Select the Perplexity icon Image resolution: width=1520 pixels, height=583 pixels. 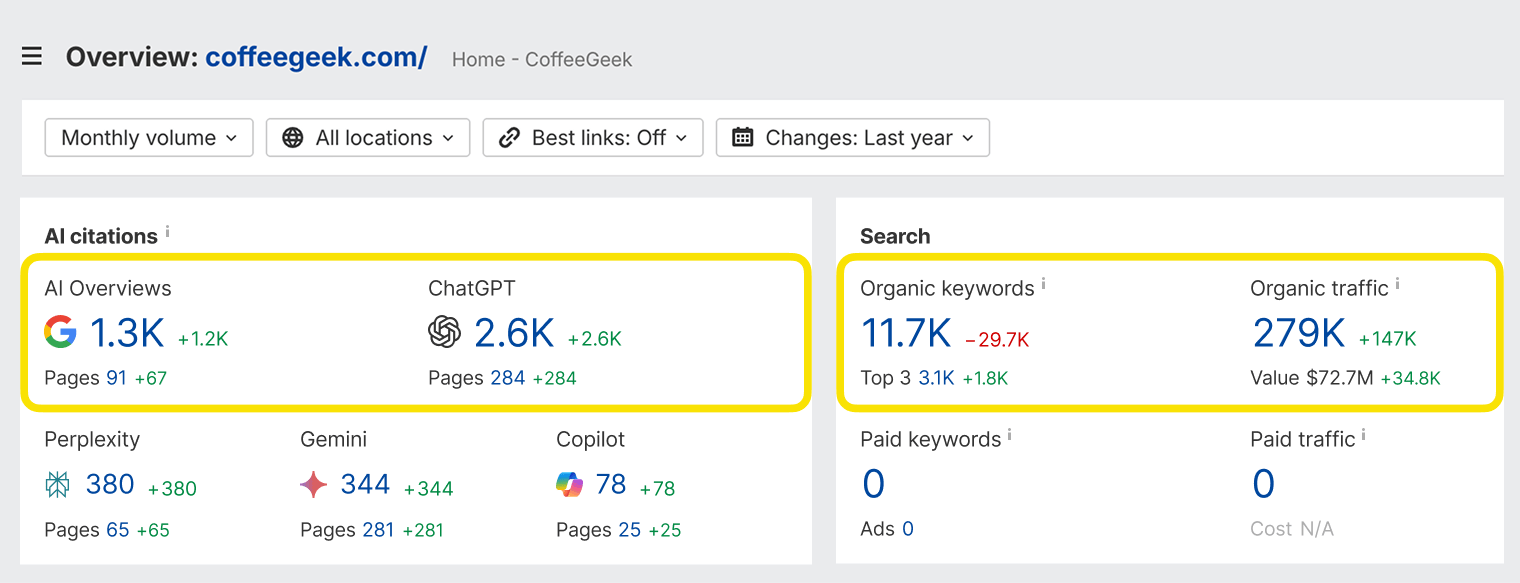(60, 484)
